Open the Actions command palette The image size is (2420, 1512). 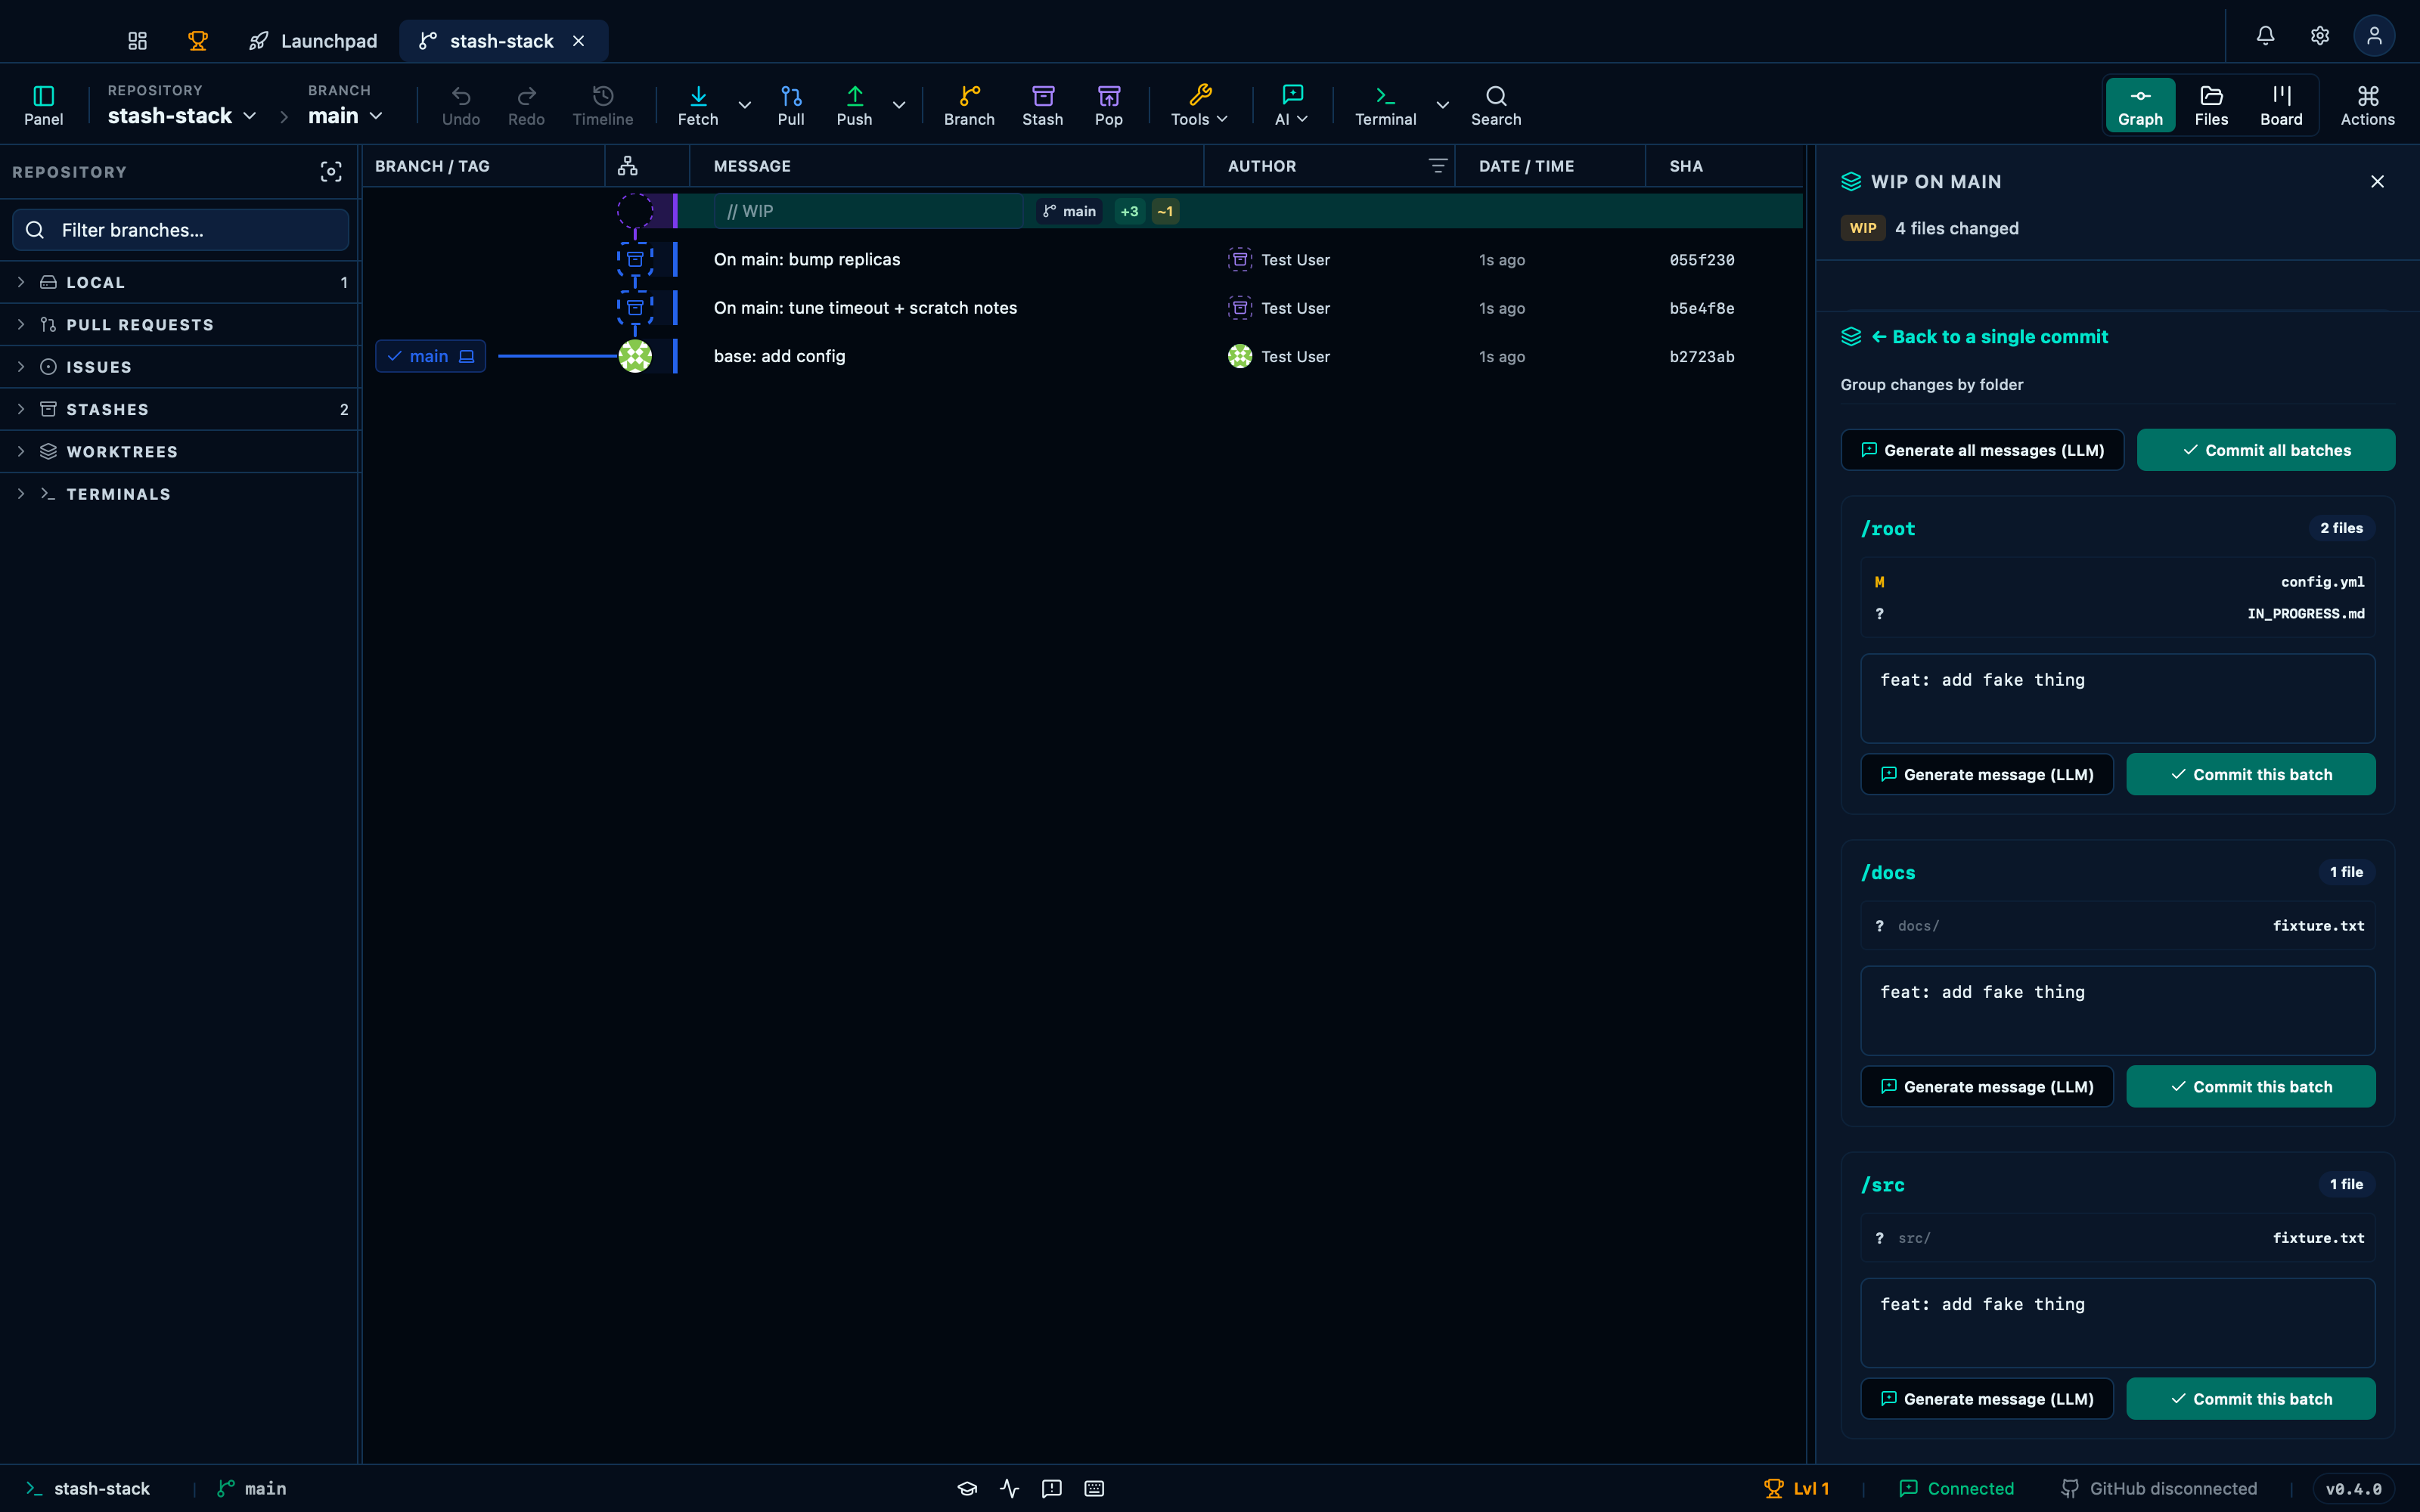click(x=2367, y=105)
